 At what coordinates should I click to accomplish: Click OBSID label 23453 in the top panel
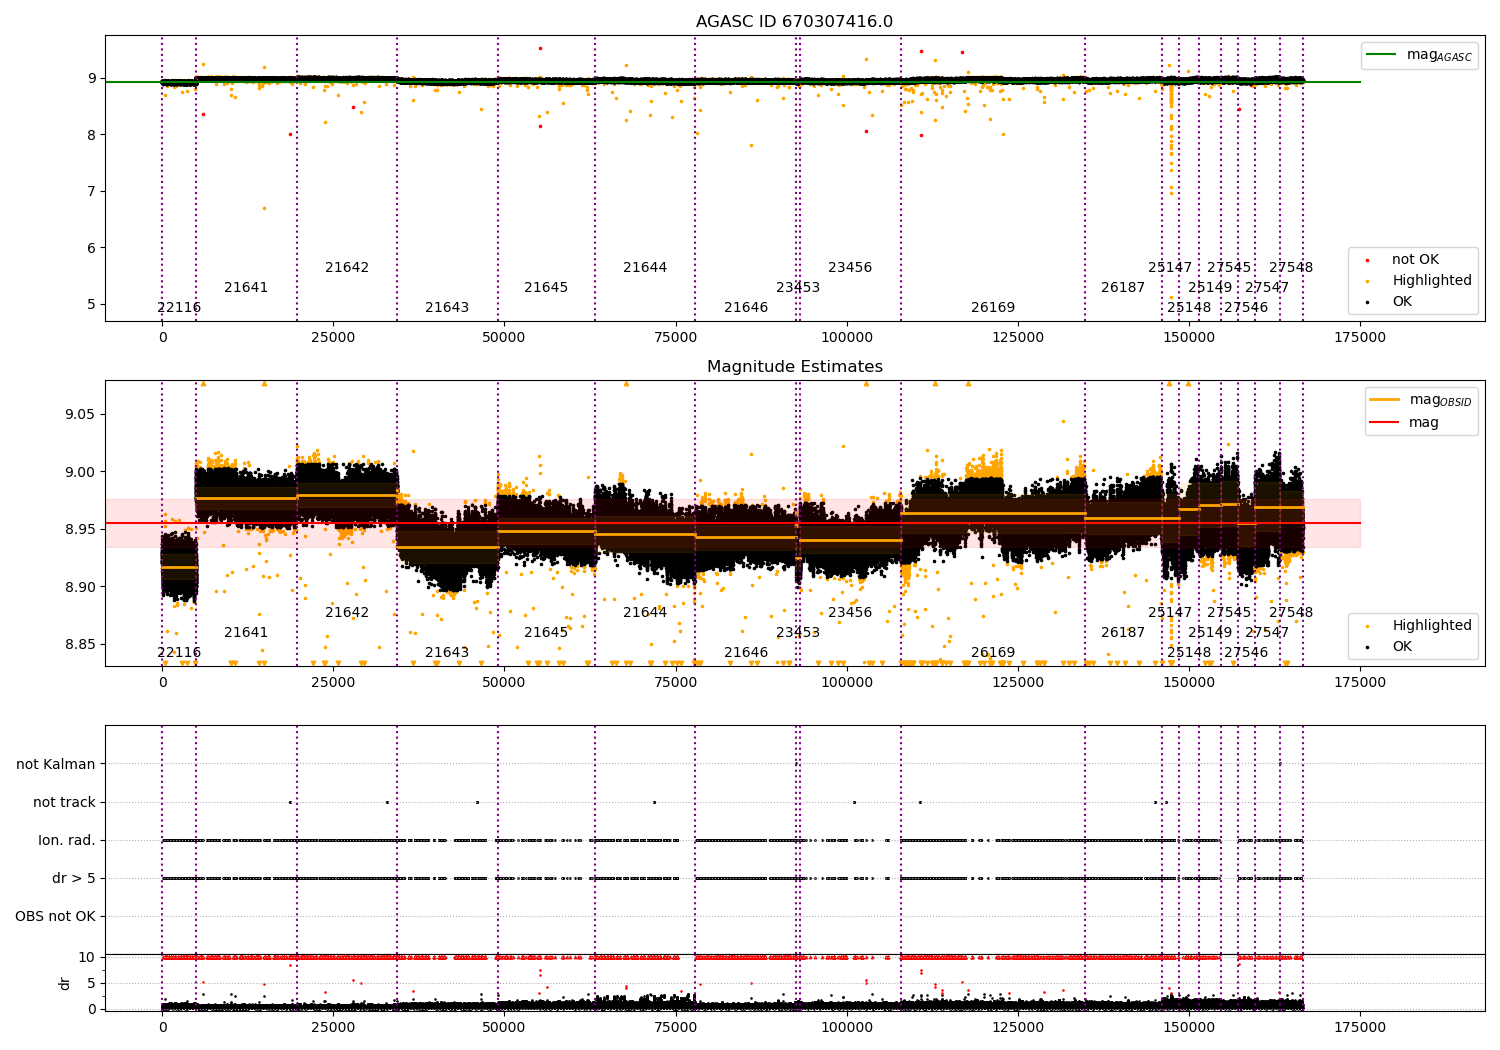[798, 287]
